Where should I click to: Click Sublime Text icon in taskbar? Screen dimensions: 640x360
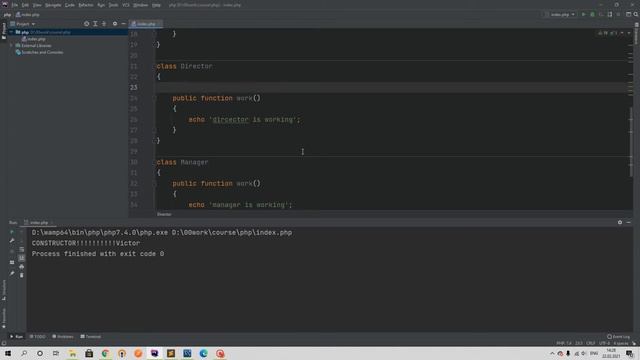pyautogui.click(x=171, y=353)
